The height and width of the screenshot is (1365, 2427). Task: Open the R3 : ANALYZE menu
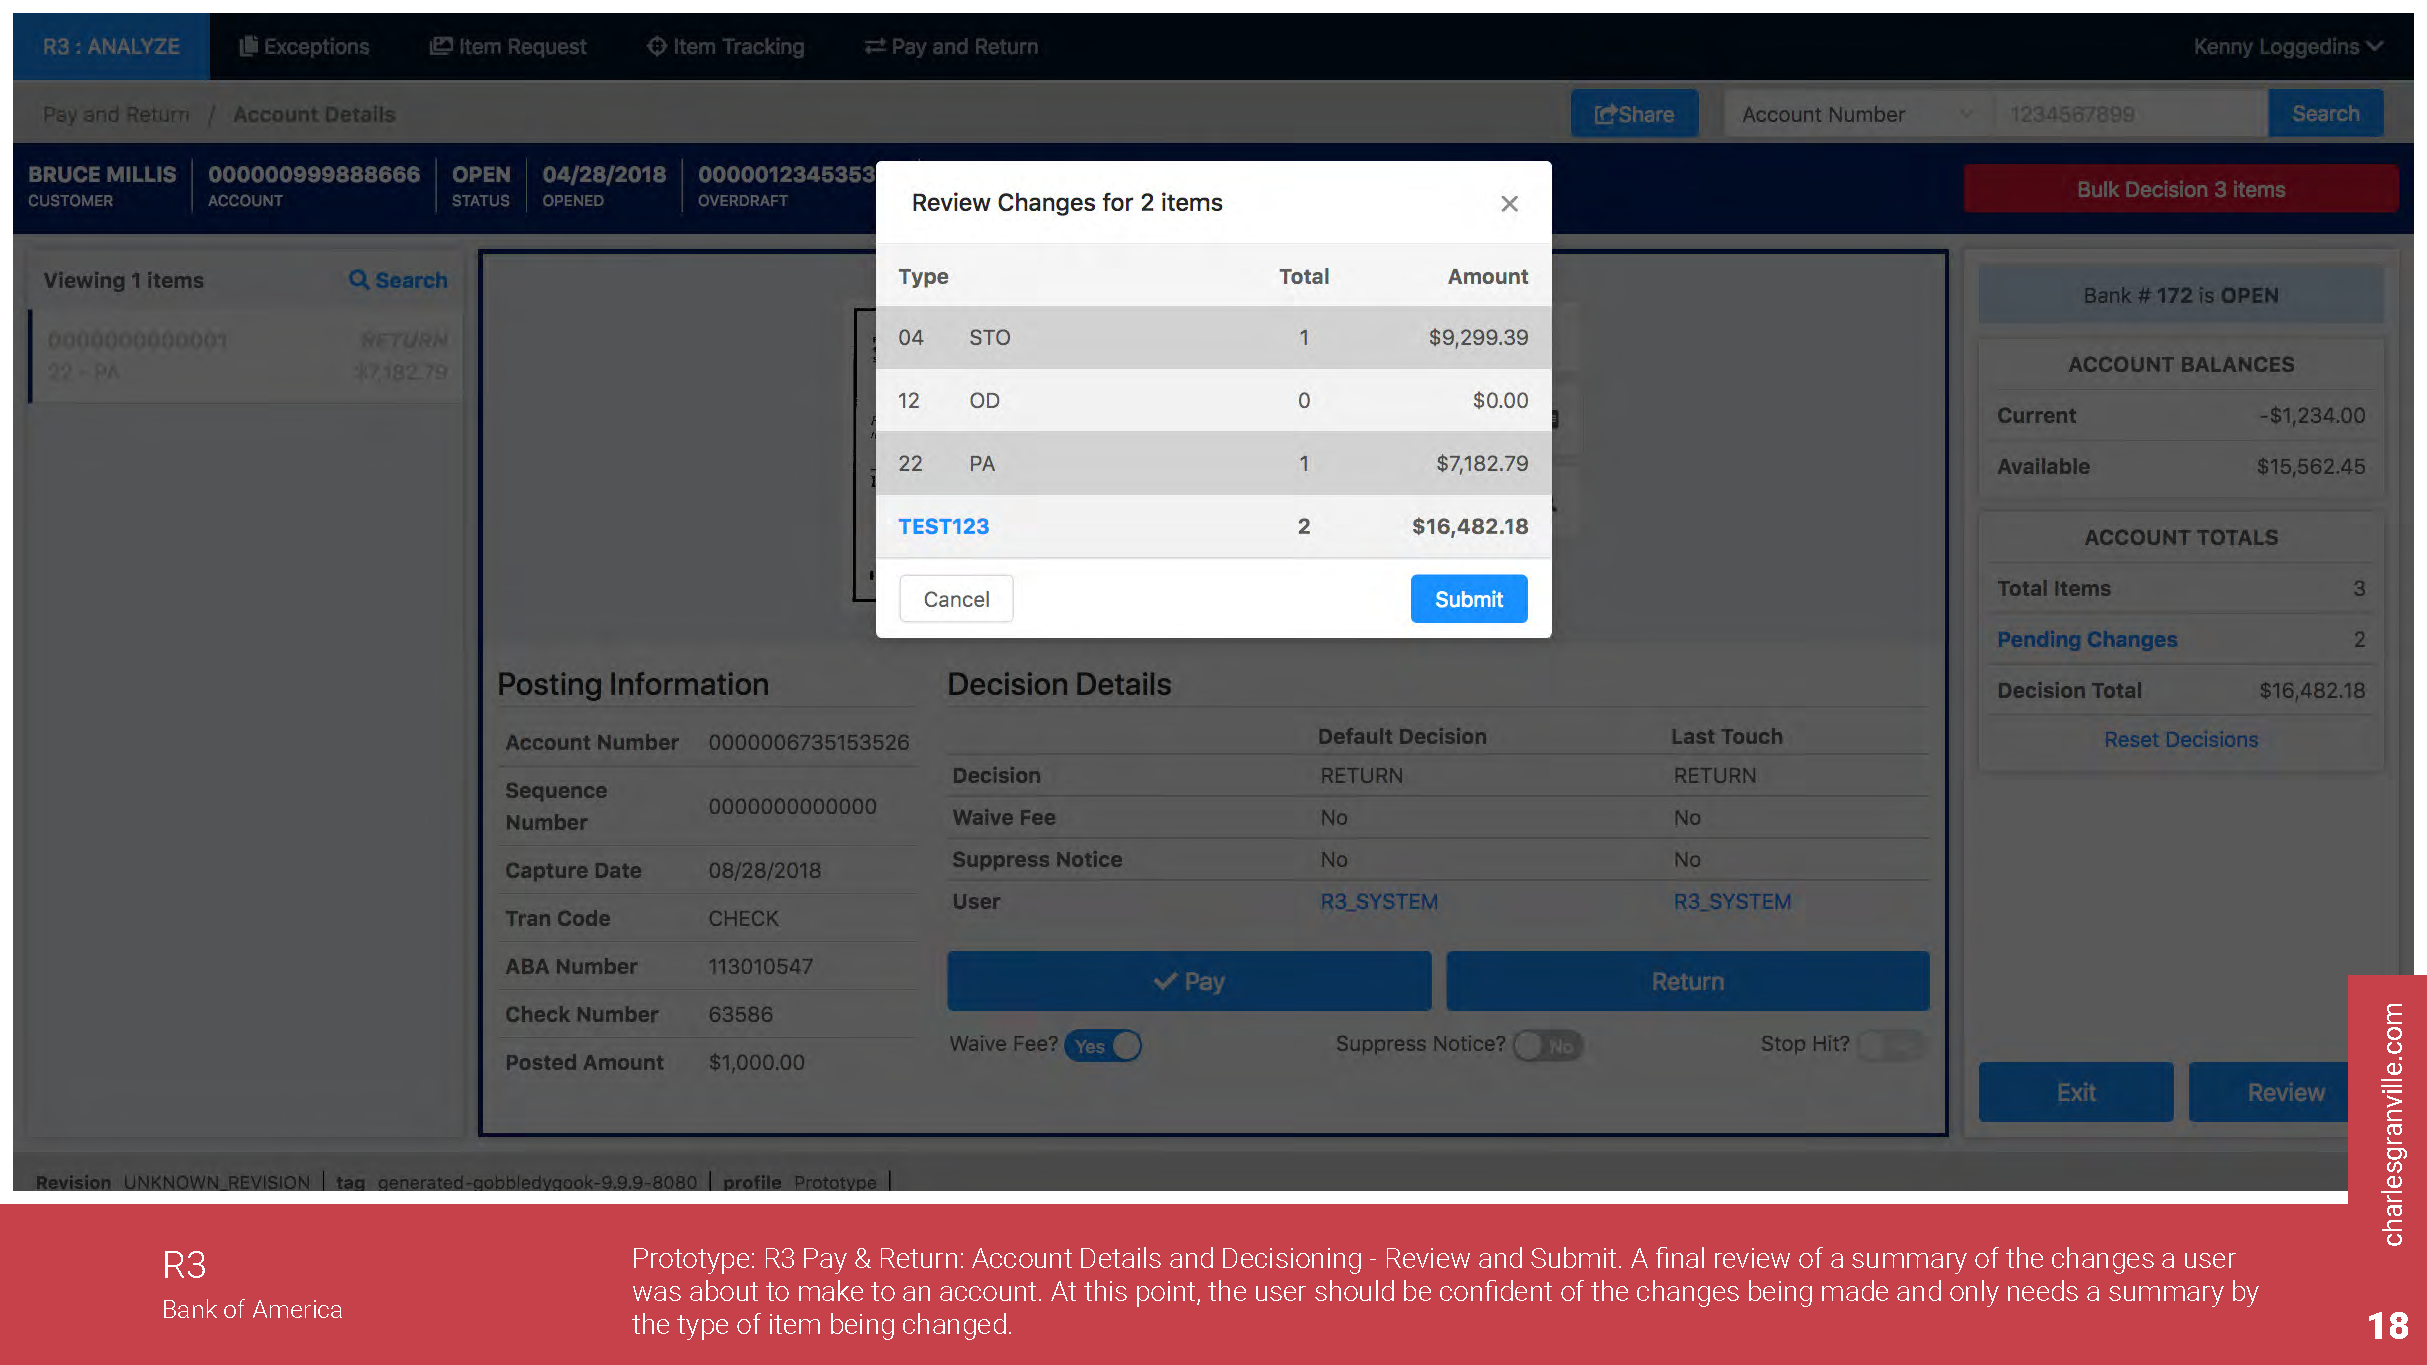(111, 46)
